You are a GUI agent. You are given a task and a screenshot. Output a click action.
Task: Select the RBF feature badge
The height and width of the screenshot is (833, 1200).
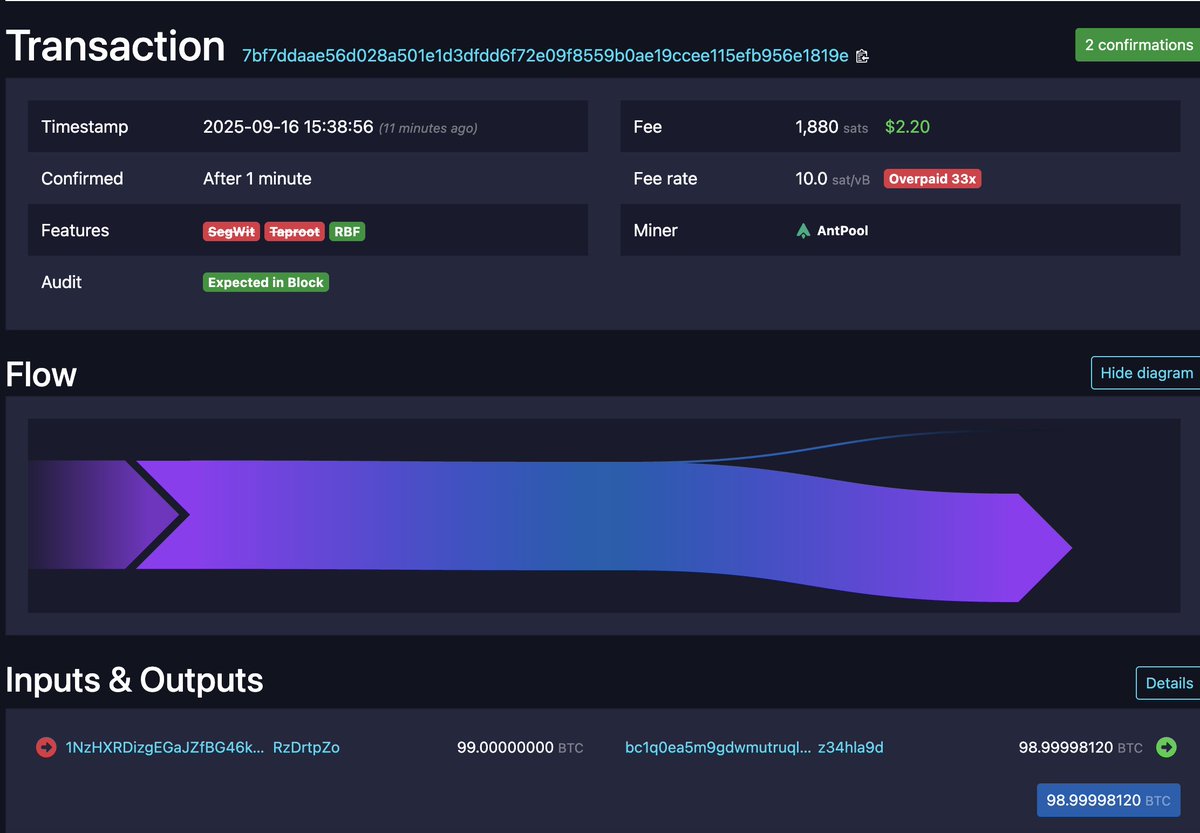coord(346,231)
